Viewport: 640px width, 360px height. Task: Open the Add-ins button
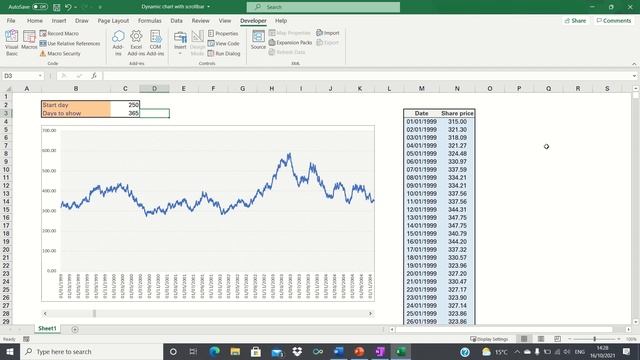118,42
